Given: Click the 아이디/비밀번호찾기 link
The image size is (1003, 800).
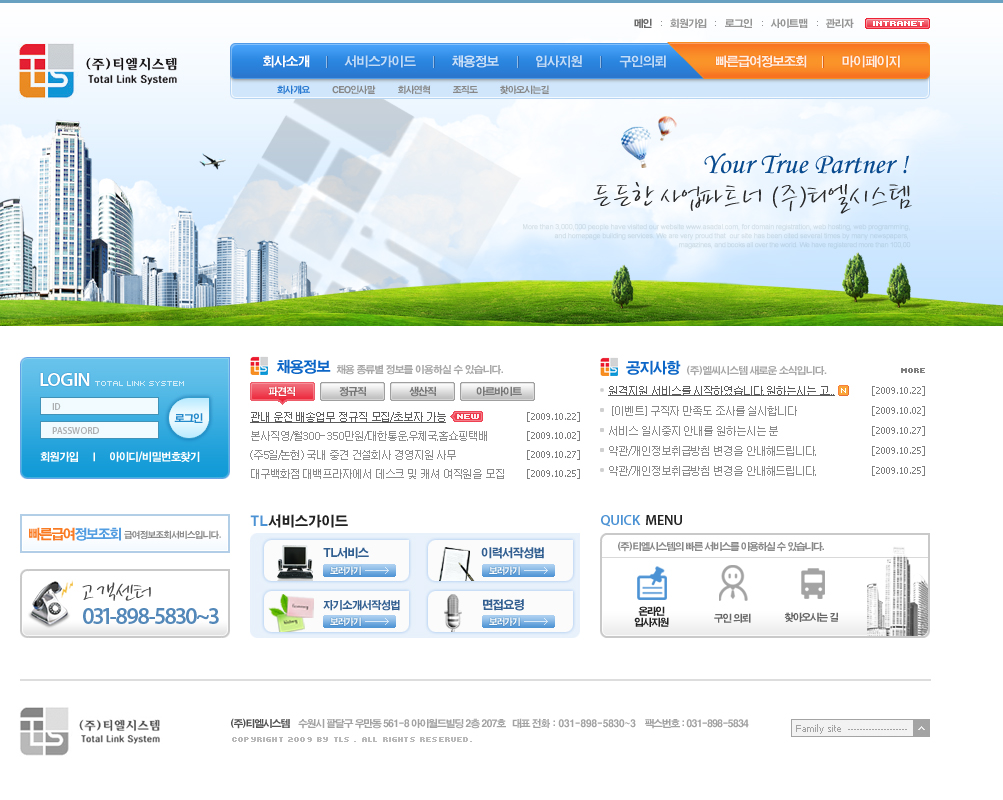Looking at the screenshot, I should [x=154, y=456].
